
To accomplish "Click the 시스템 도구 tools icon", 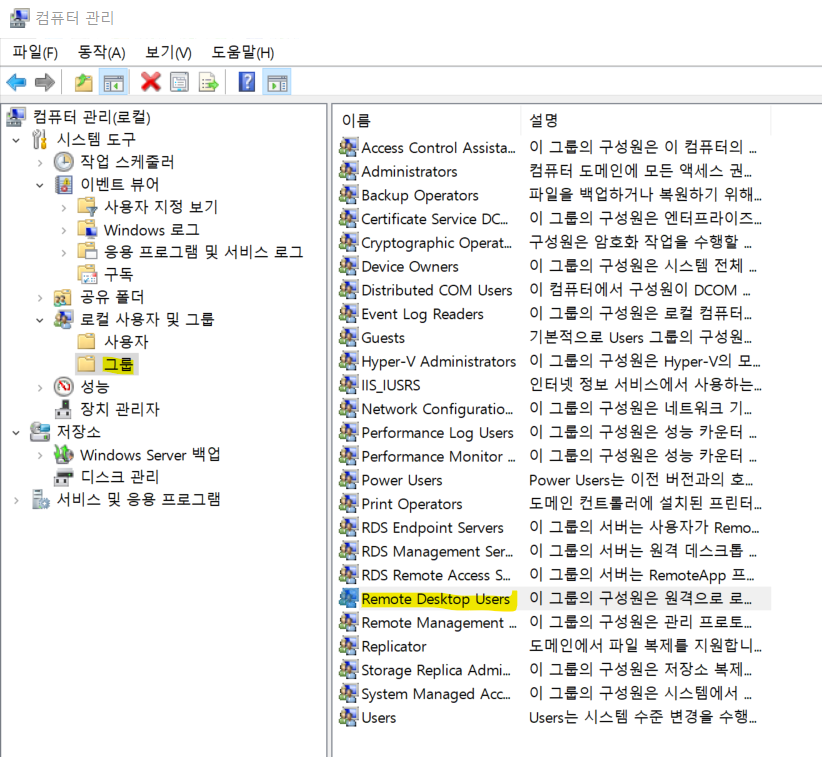I will click(x=40, y=139).
